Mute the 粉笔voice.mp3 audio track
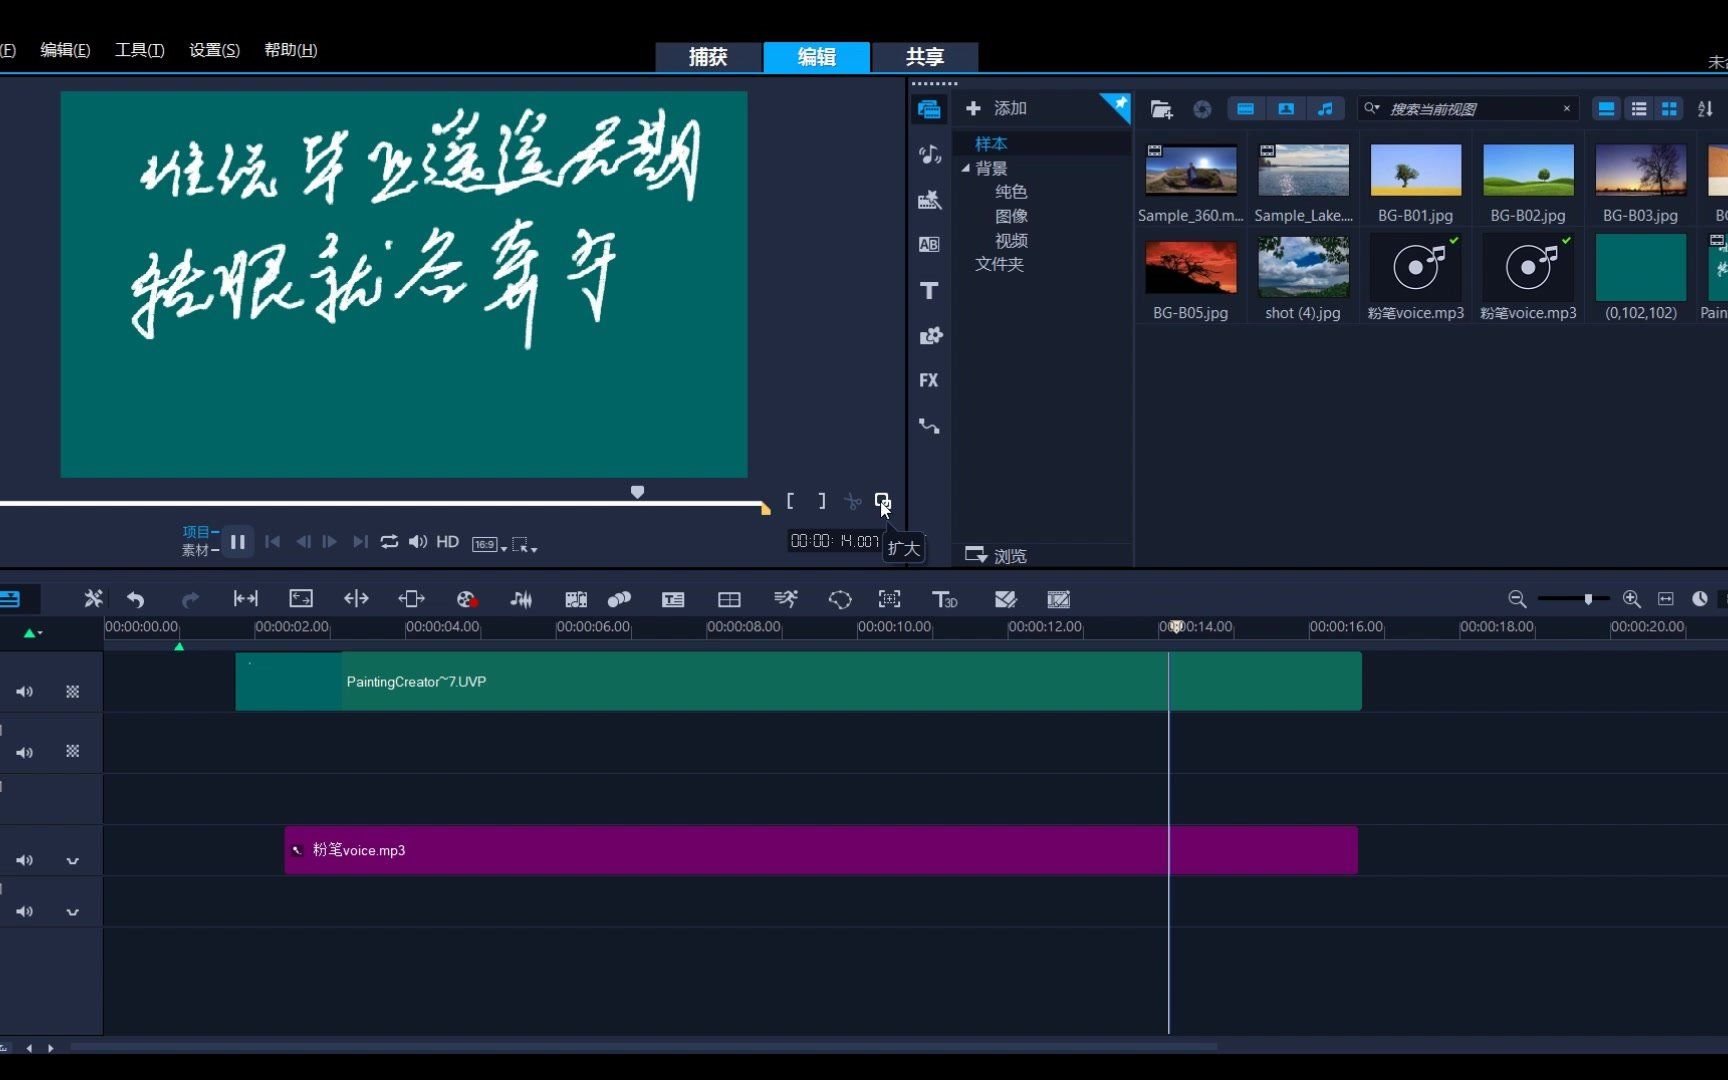1728x1080 pixels. [24, 861]
